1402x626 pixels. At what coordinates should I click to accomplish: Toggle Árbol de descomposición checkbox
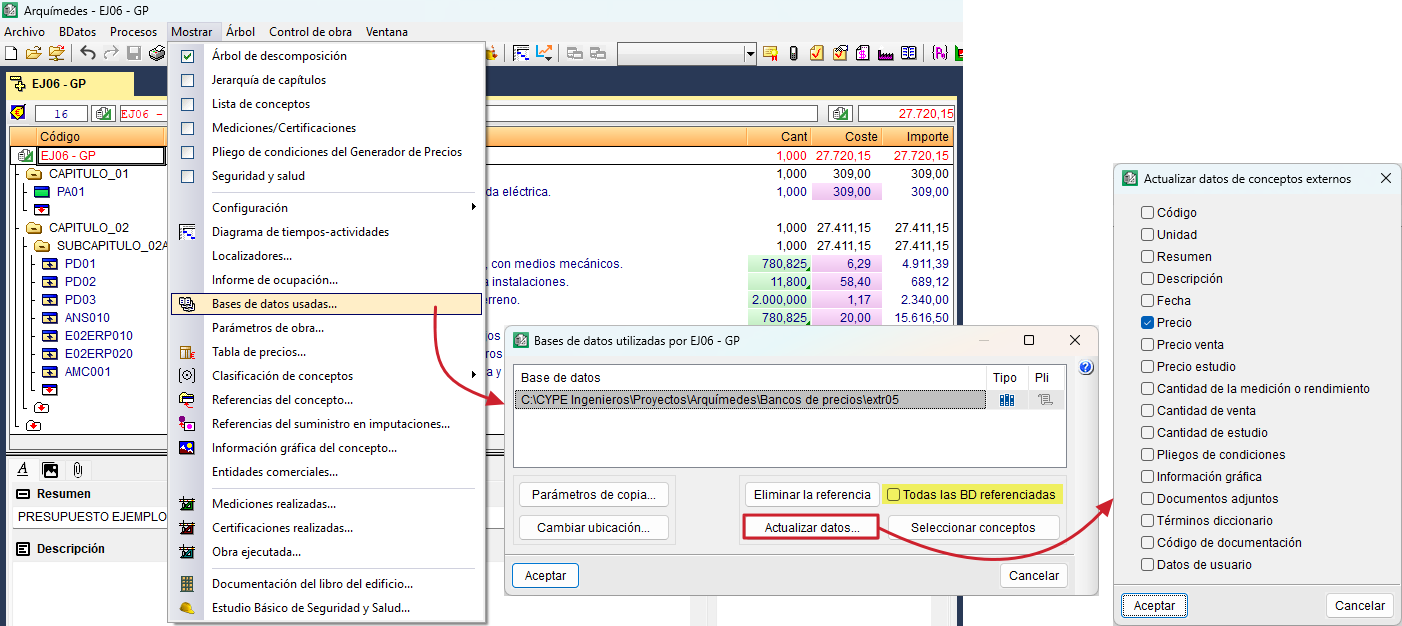187,57
